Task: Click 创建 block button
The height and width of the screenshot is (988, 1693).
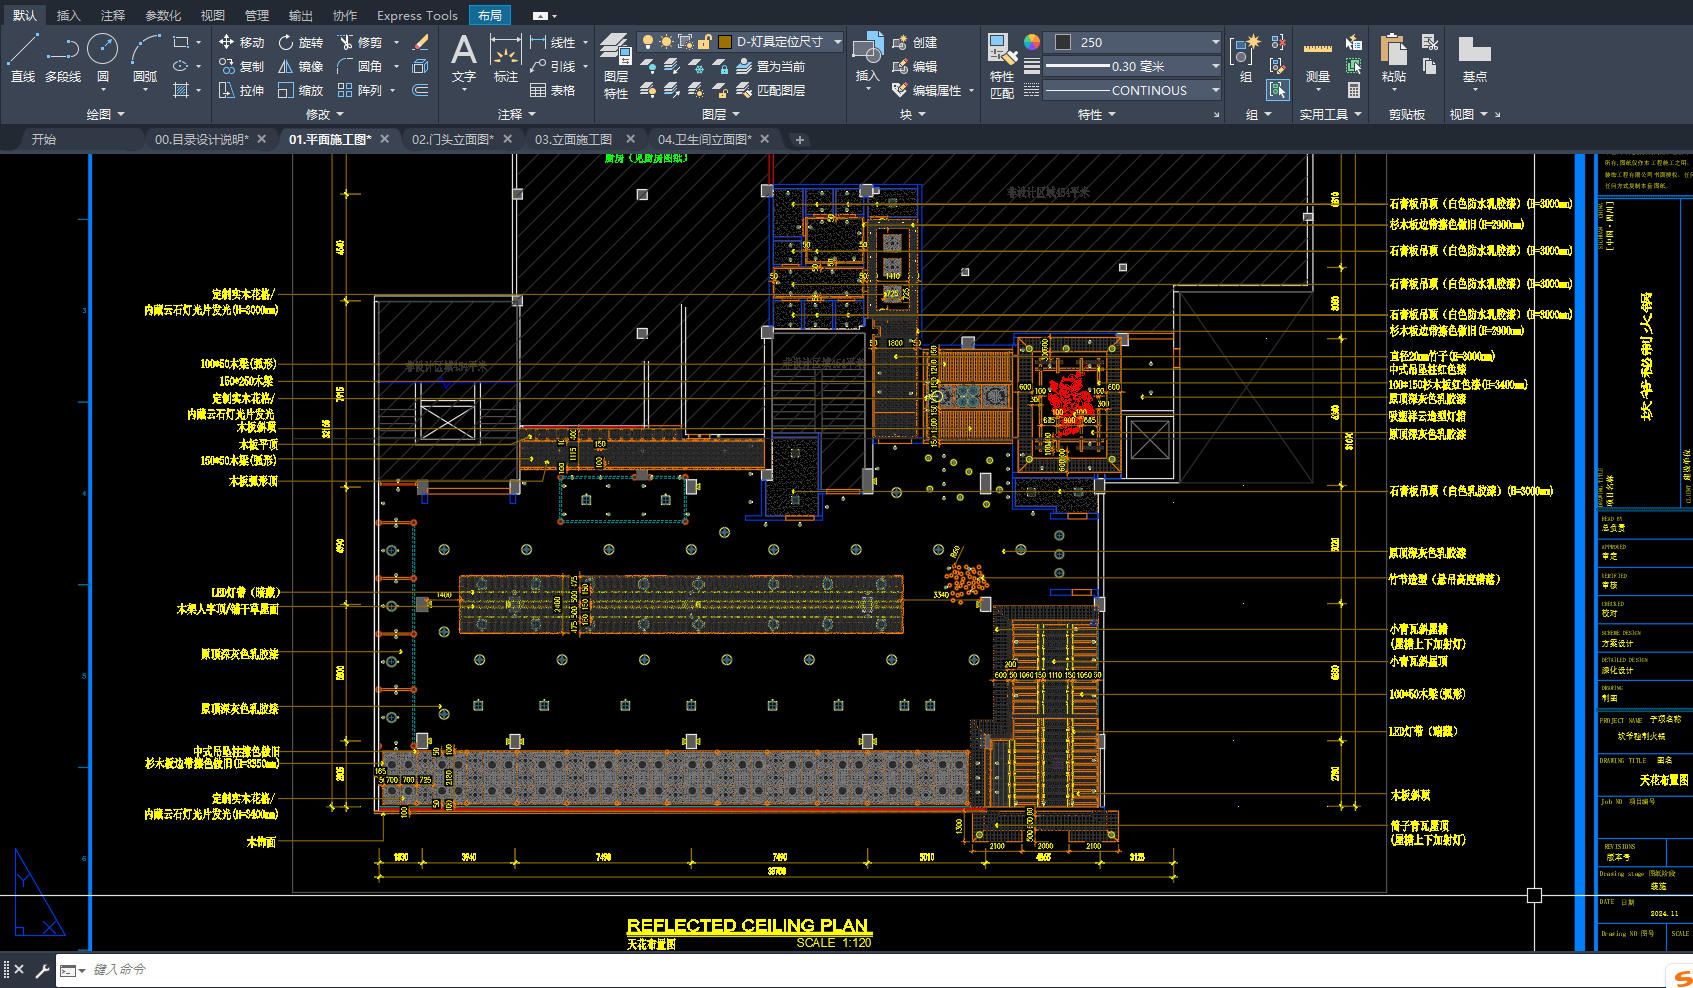Action: [915, 42]
